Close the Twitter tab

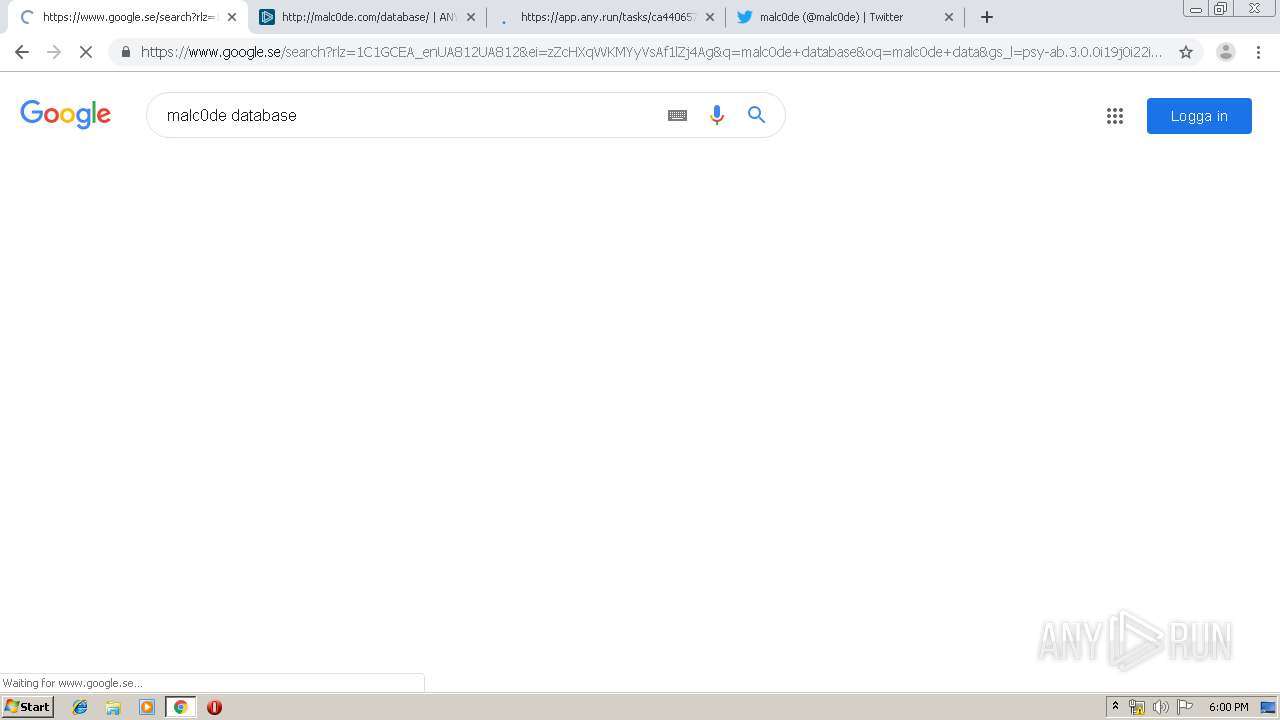(x=949, y=17)
